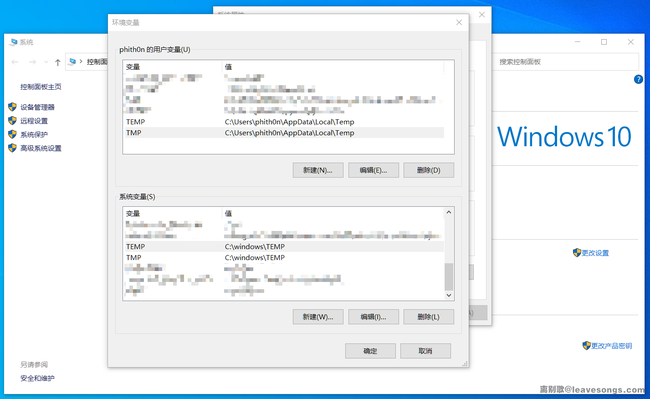Click the shield icon beside 系统保护
The width and height of the screenshot is (650, 399).
tap(12, 134)
